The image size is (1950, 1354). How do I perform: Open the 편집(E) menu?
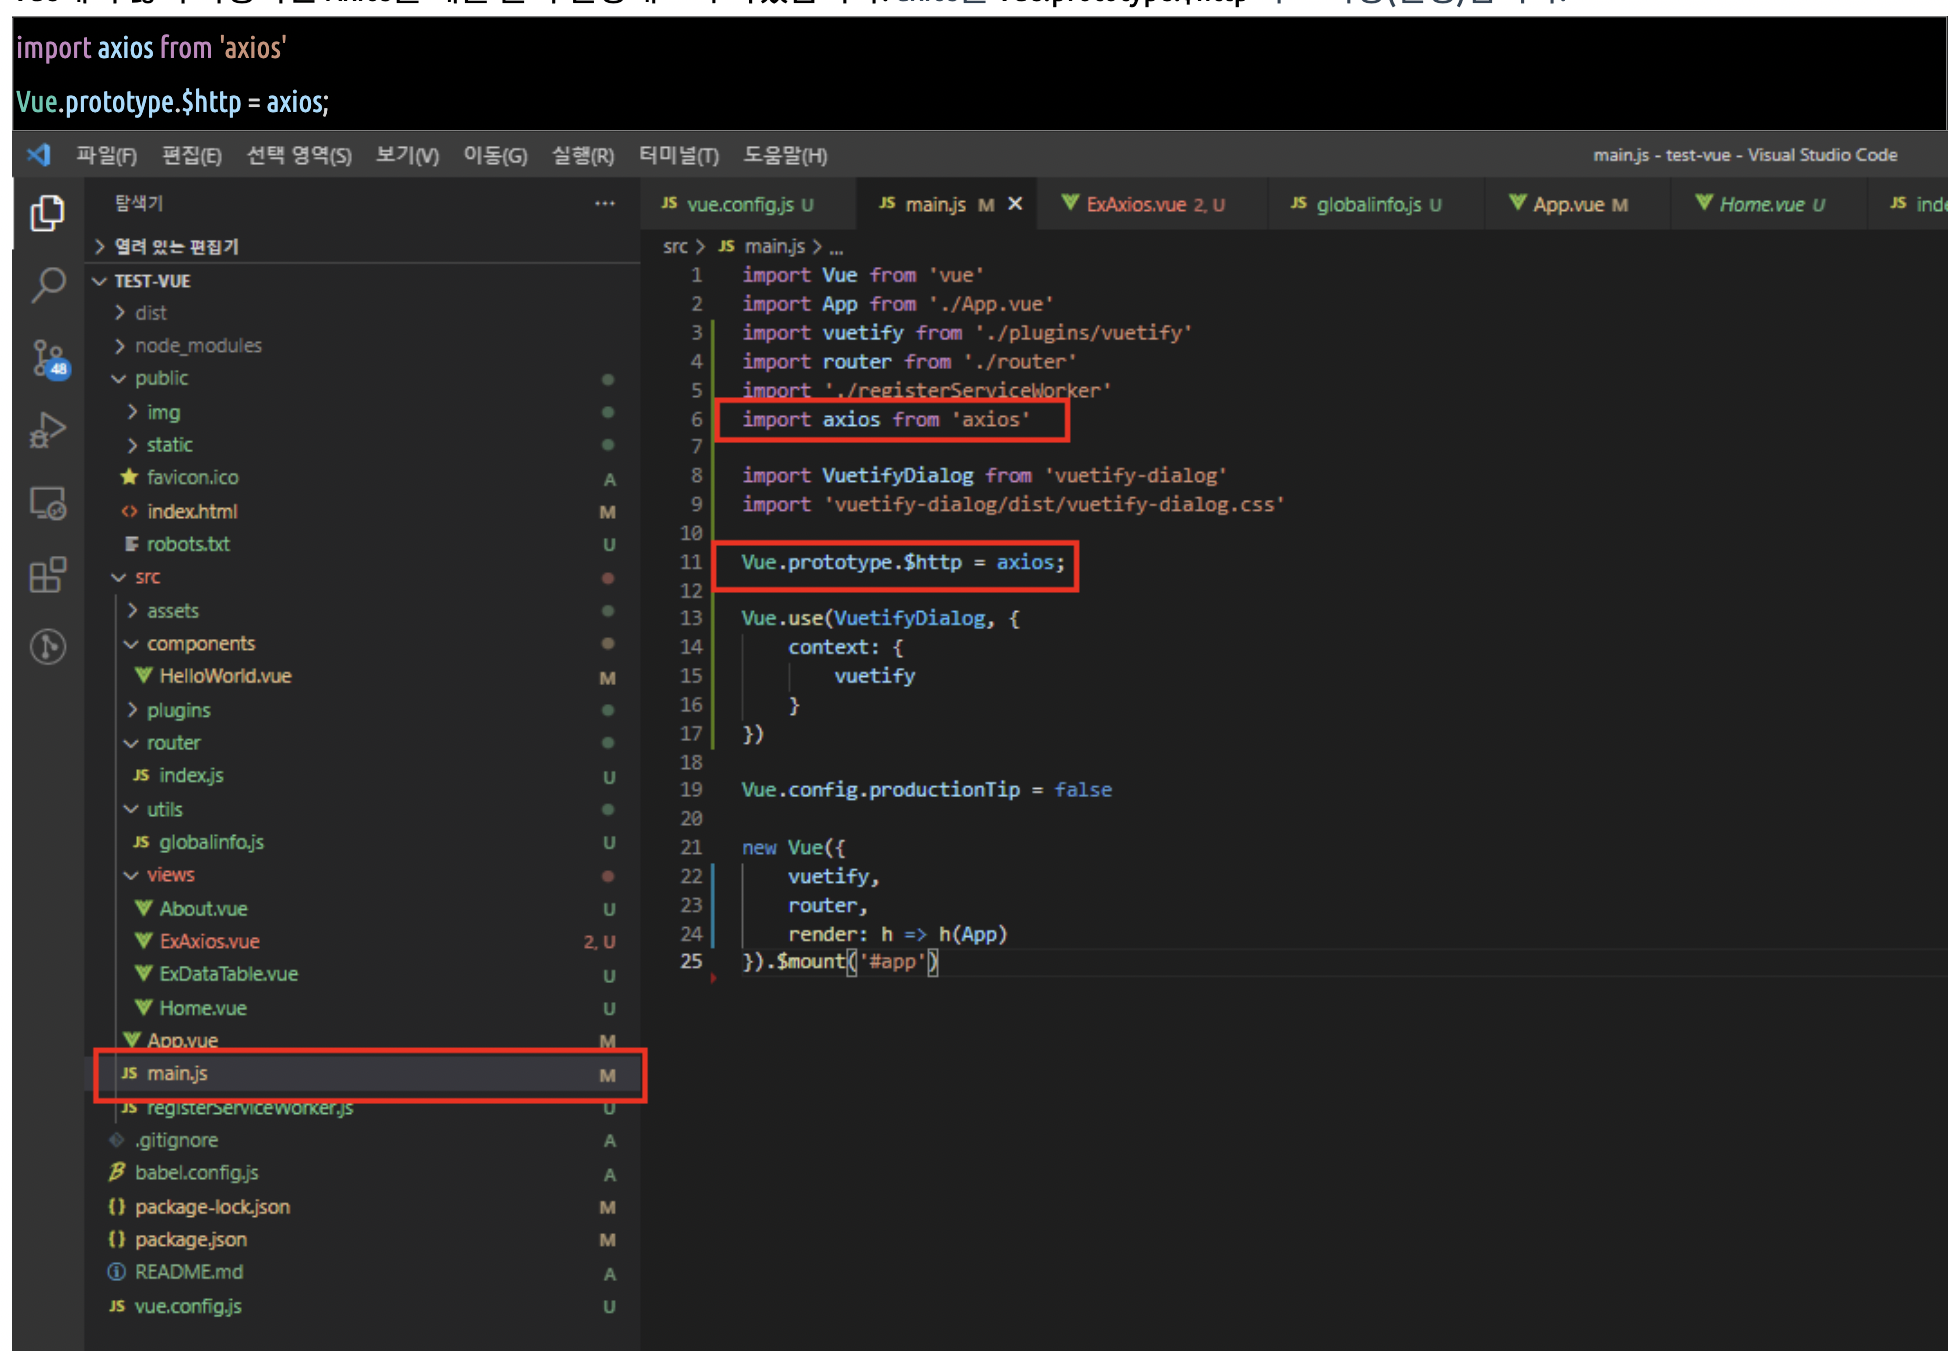tap(191, 155)
